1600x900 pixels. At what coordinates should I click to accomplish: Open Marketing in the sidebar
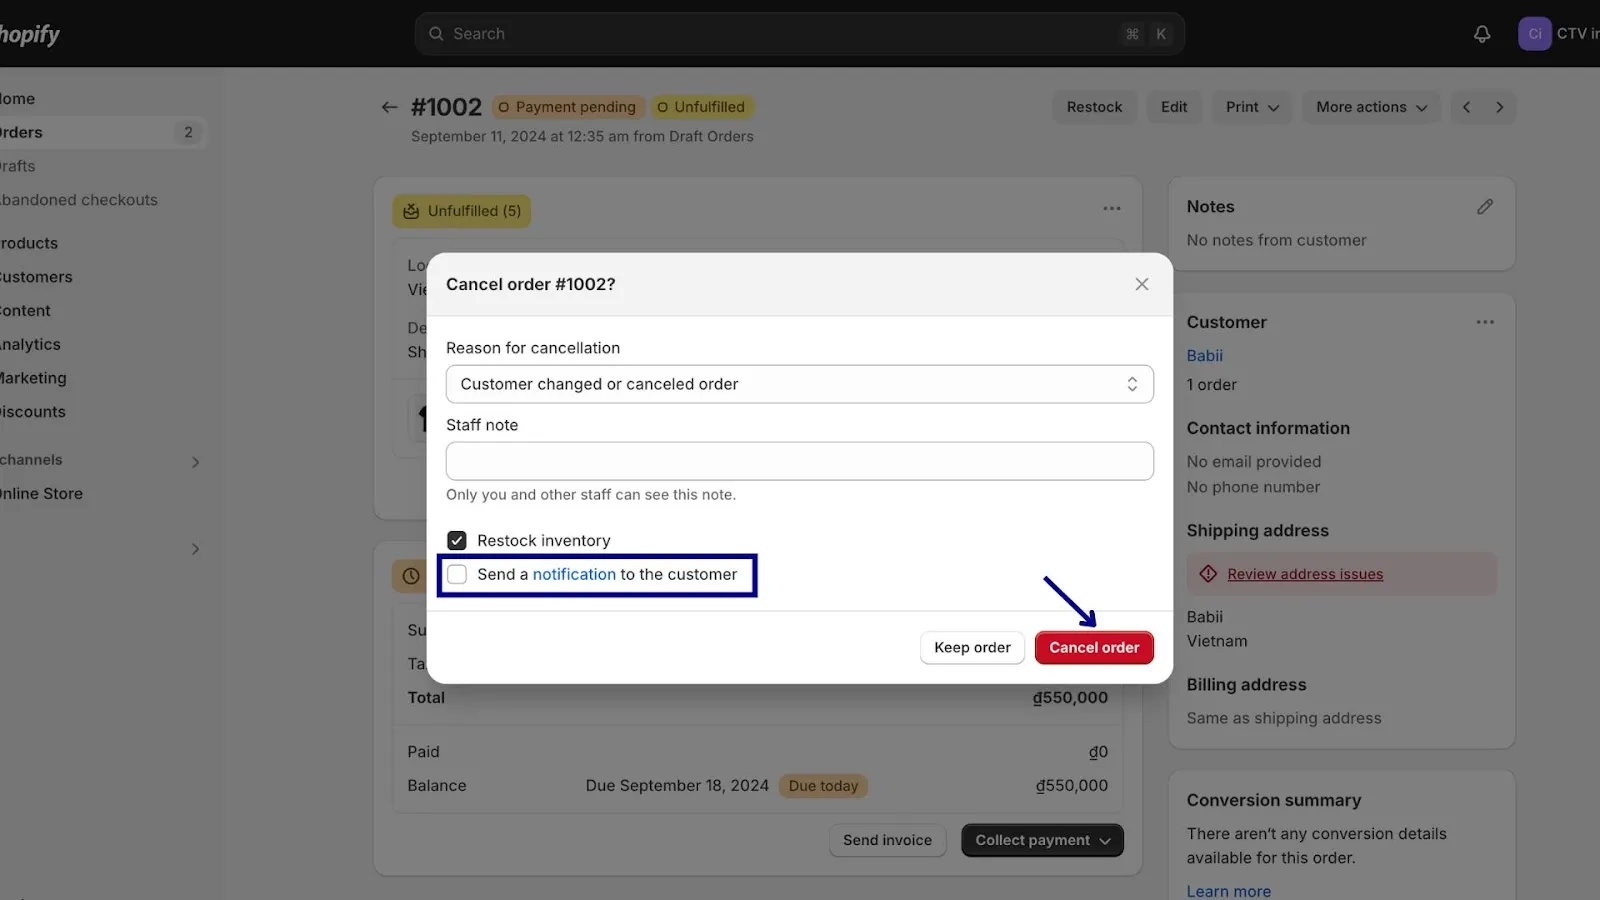point(33,378)
